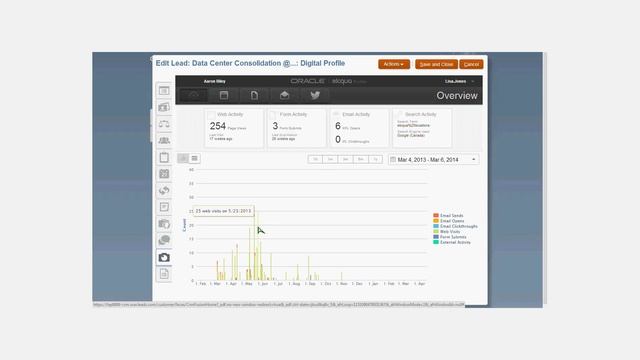Open the sidebar clipboard icon
This screenshot has height=360, width=640.
(164, 157)
